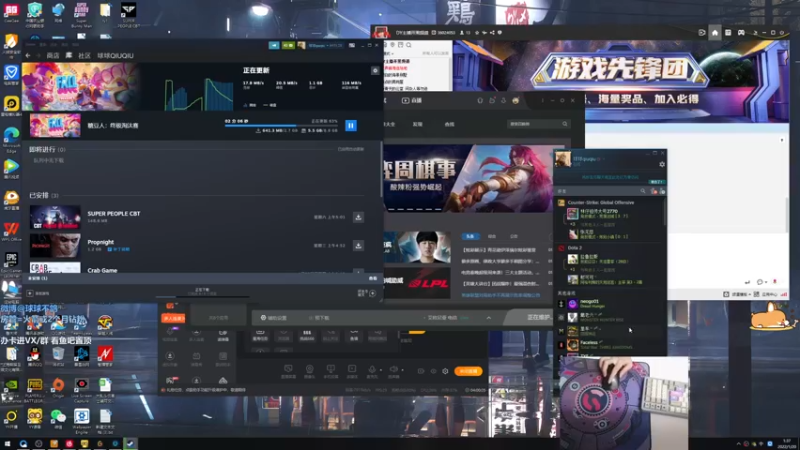Click the Windows Start button
The image size is (800, 450).
coord(8,444)
